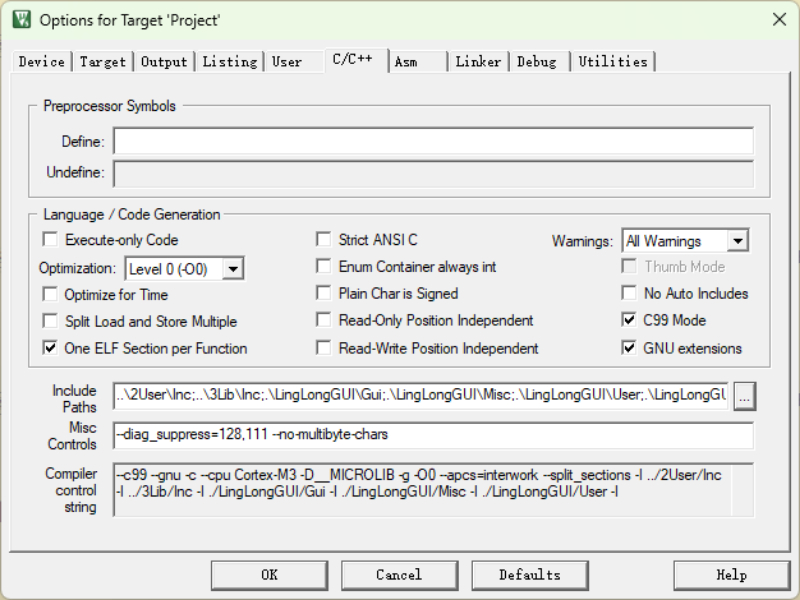Go to the Target tab

pyautogui.click(x=103, y=62)
